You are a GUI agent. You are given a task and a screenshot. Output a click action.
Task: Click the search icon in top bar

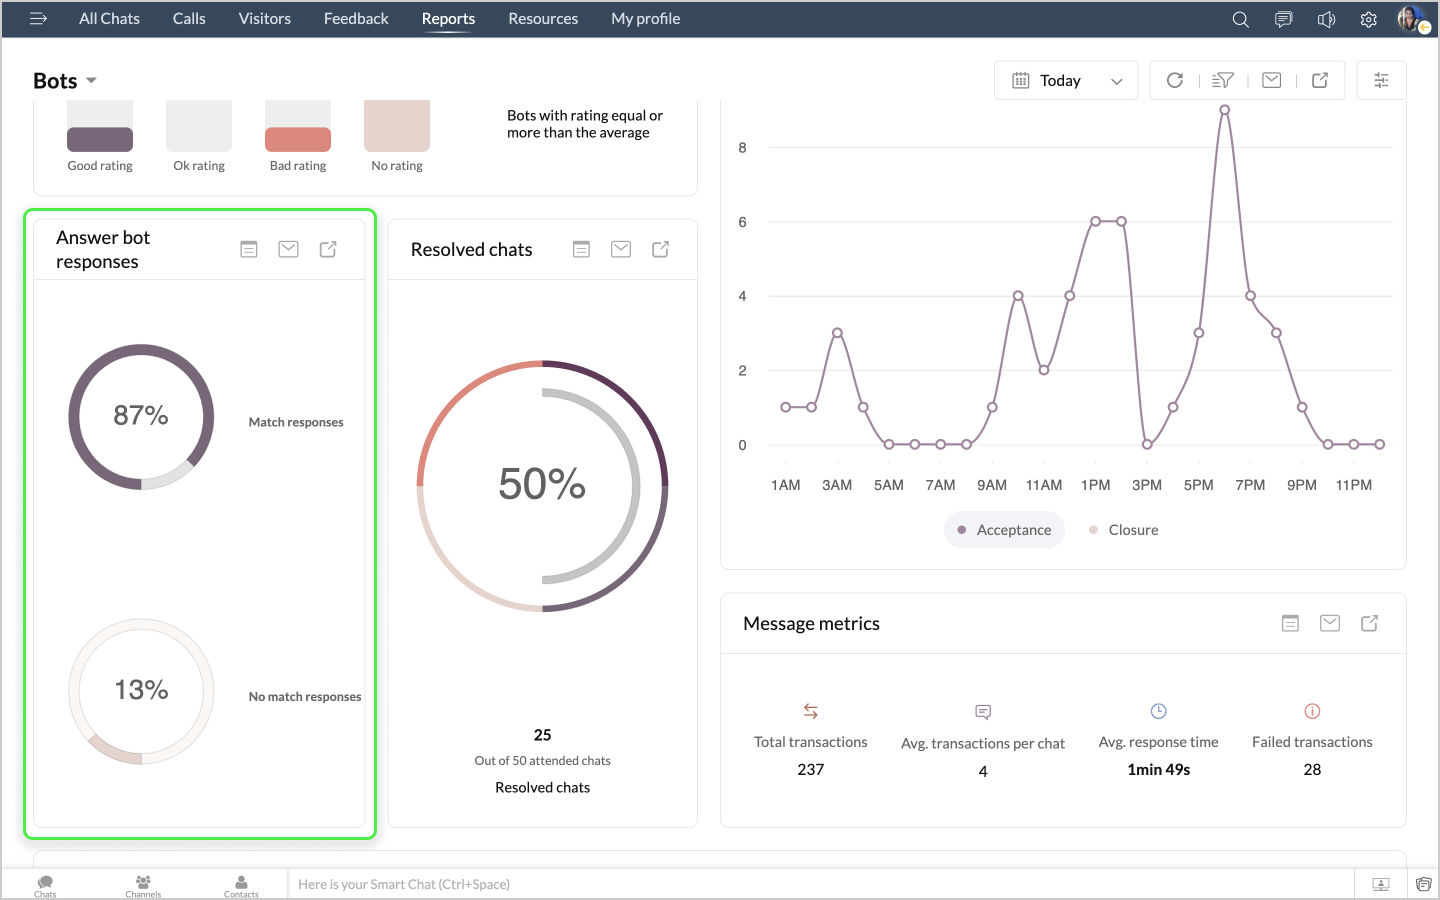tap(1240, 19)
